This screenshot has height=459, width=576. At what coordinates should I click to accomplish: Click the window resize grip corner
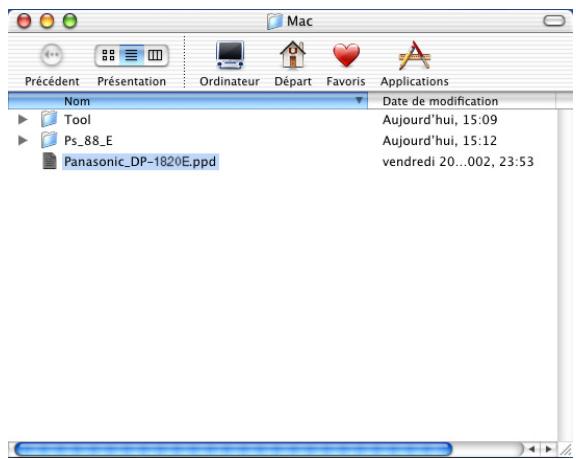(x=565, y=449)
